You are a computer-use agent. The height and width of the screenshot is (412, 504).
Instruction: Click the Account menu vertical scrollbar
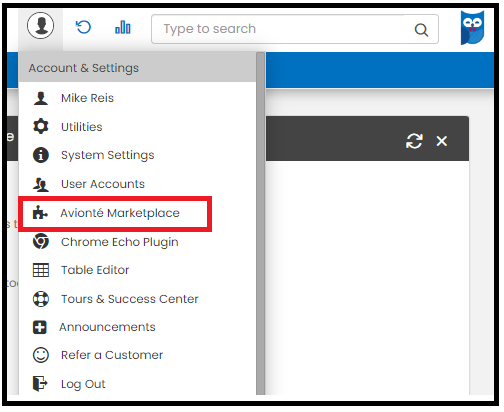pyautogui.click(x=261, y=223)
